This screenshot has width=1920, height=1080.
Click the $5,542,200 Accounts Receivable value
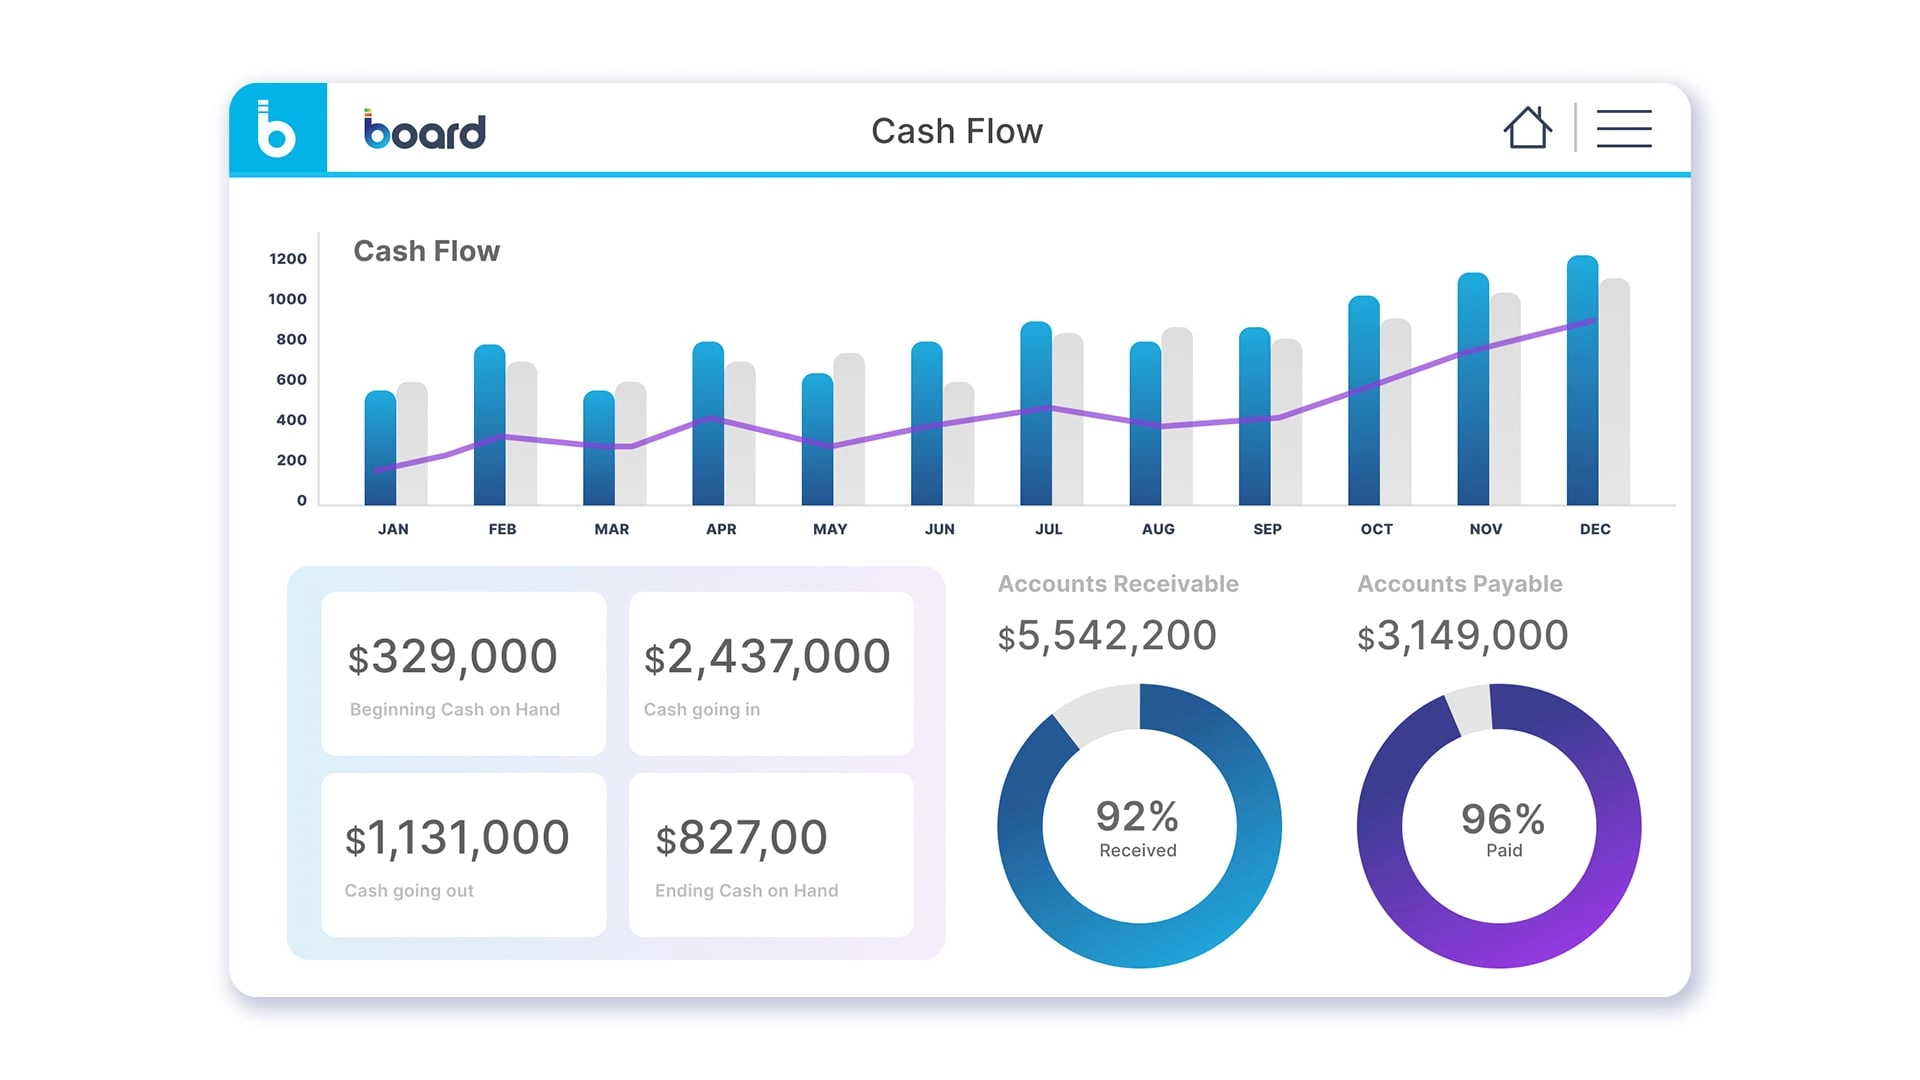click(1107, 634)
